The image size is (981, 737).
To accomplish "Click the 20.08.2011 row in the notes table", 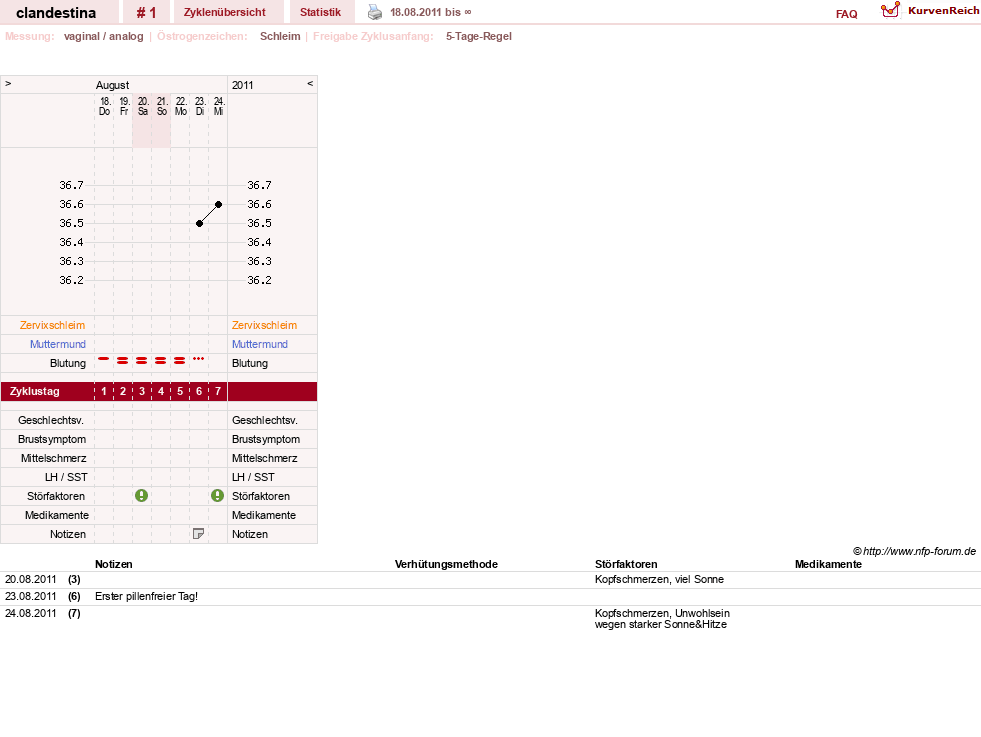I will [490, 579].
